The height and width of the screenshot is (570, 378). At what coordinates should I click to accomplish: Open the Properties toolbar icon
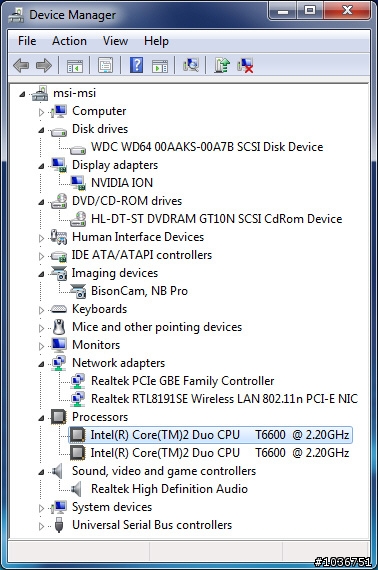[x=105, y=65]
